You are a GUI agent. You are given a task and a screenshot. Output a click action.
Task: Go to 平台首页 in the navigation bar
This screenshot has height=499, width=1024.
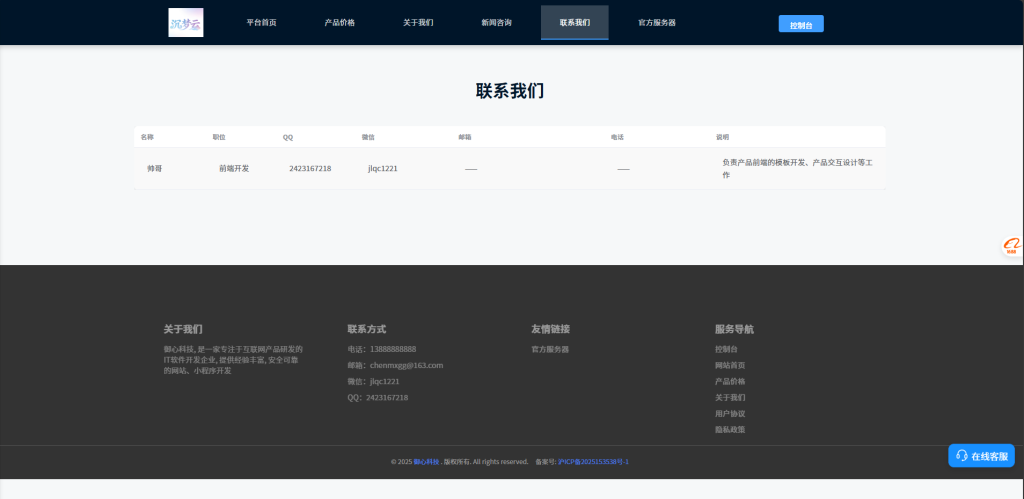(261, 22)
